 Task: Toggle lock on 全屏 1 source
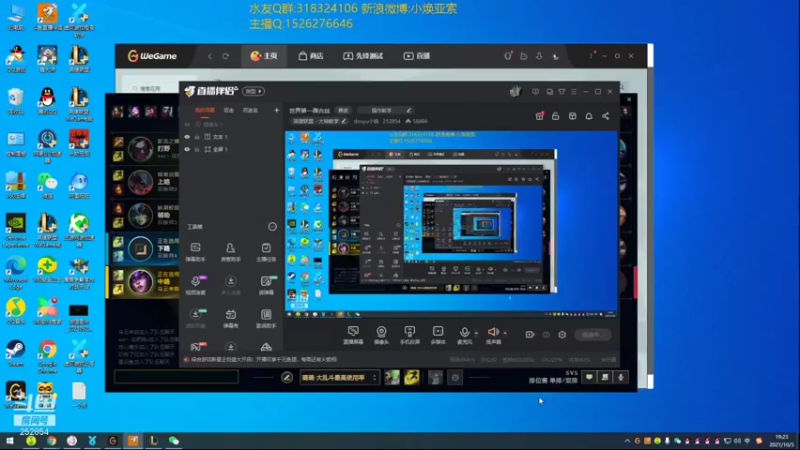(x=197, y=149)
